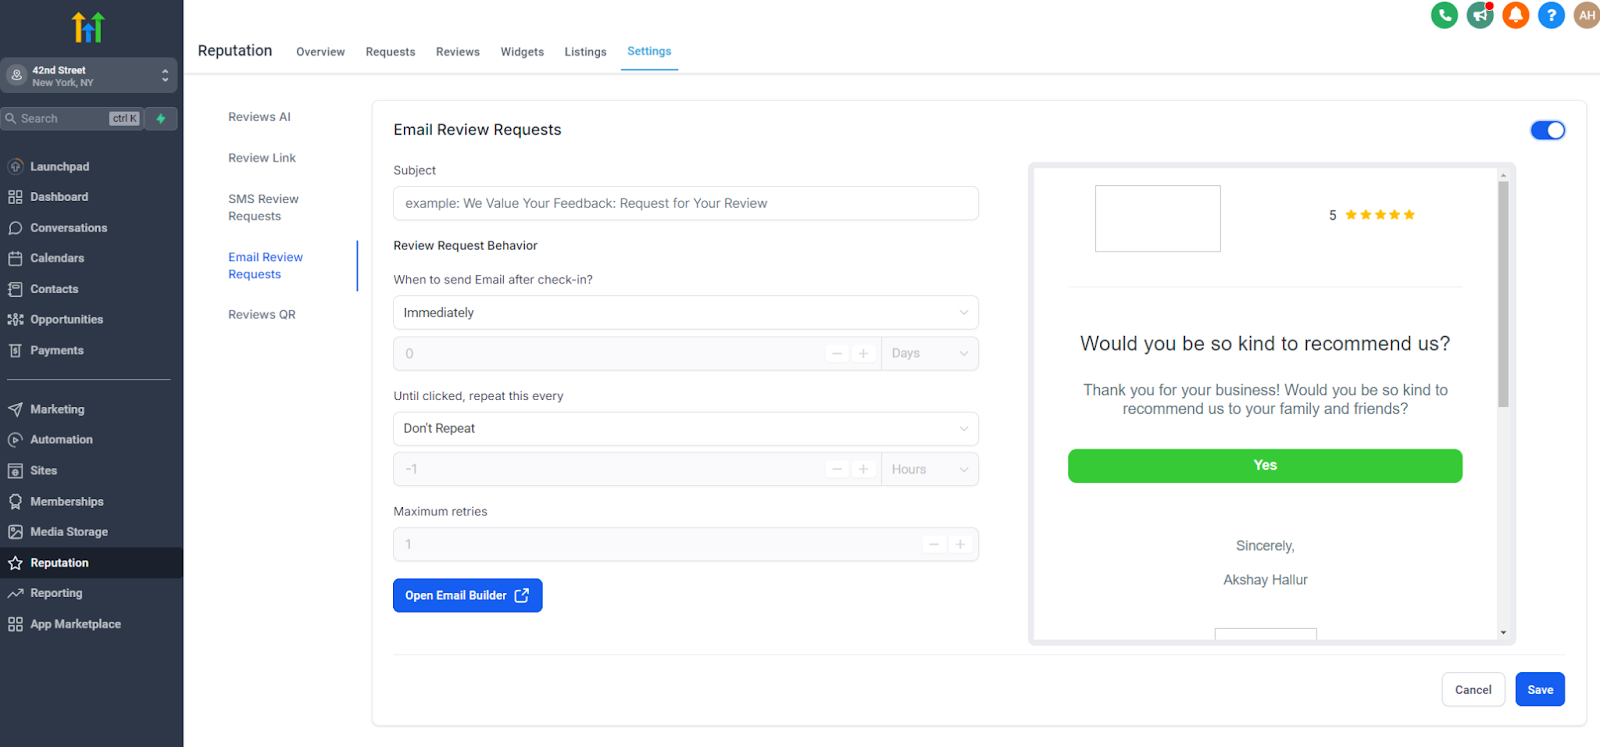Open the megaphone announcements icon

pos(1480,15)
